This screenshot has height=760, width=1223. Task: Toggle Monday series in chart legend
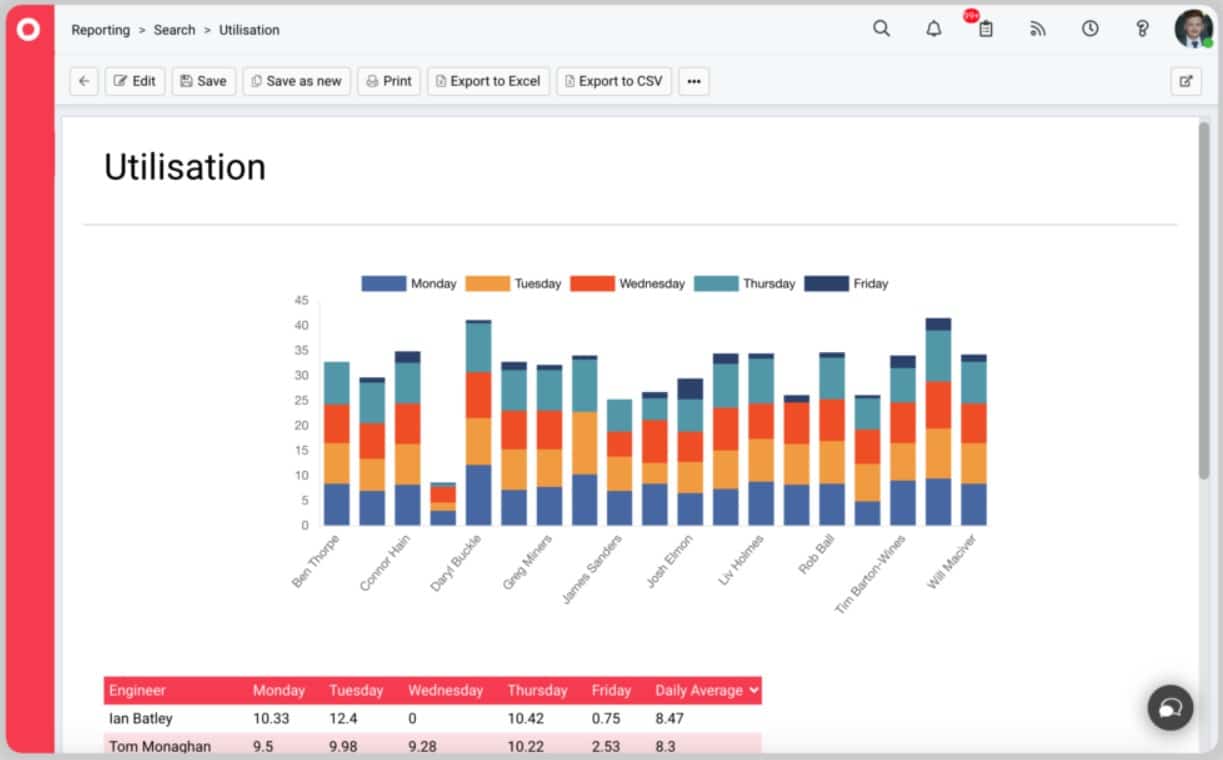point(409,283)
